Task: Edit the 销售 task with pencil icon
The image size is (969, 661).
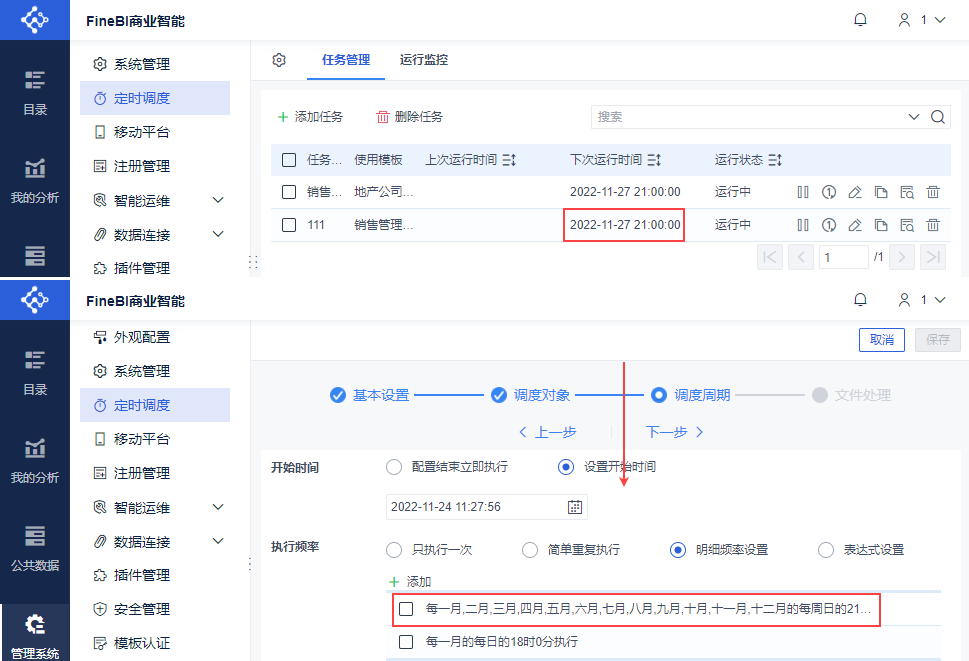Action: (x=855, y=192)
